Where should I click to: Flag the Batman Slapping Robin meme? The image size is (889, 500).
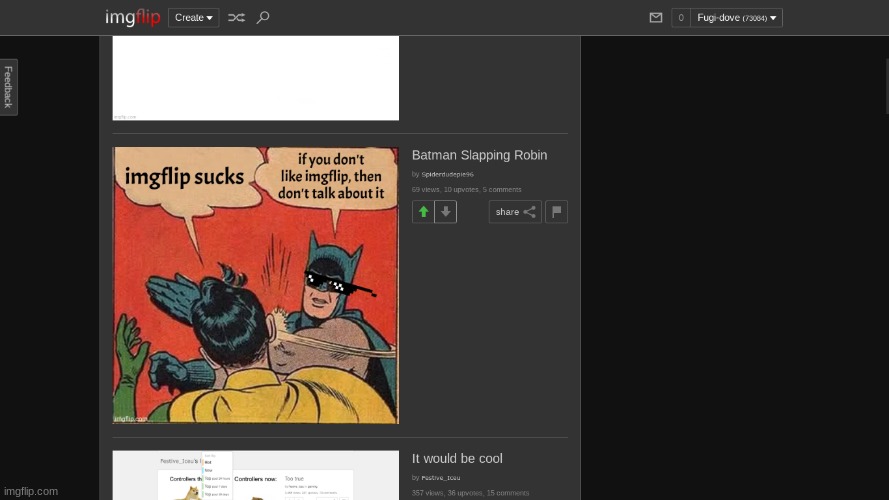556,212
